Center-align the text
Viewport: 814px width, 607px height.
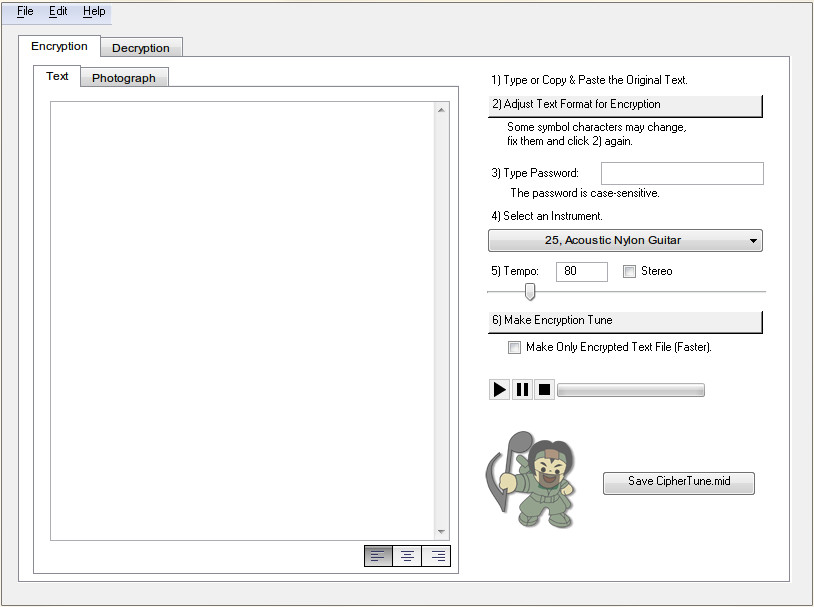tap(408, 556)
